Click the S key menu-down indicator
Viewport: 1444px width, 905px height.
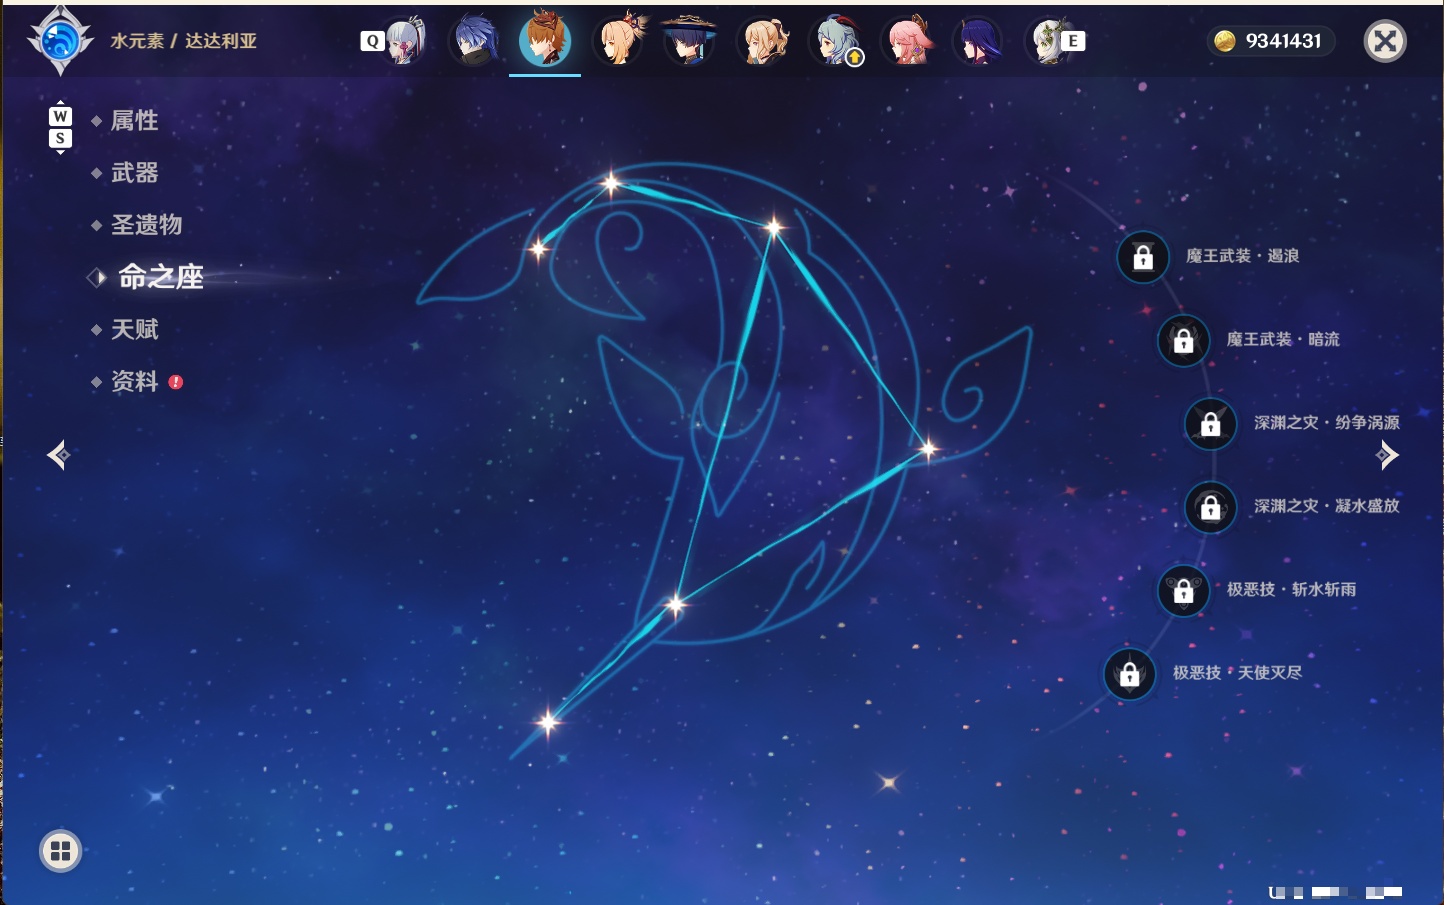60,138
